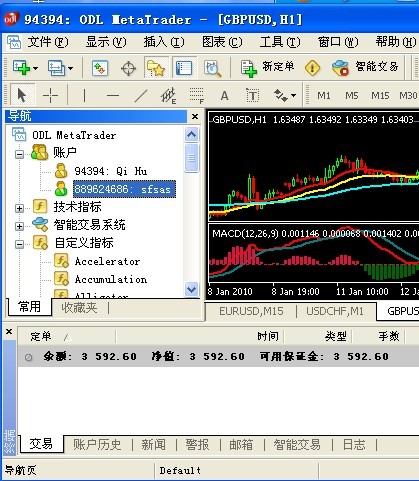Select the cursor arrow tool
Viewport: 419px width, 481px height.
point(22,96)
